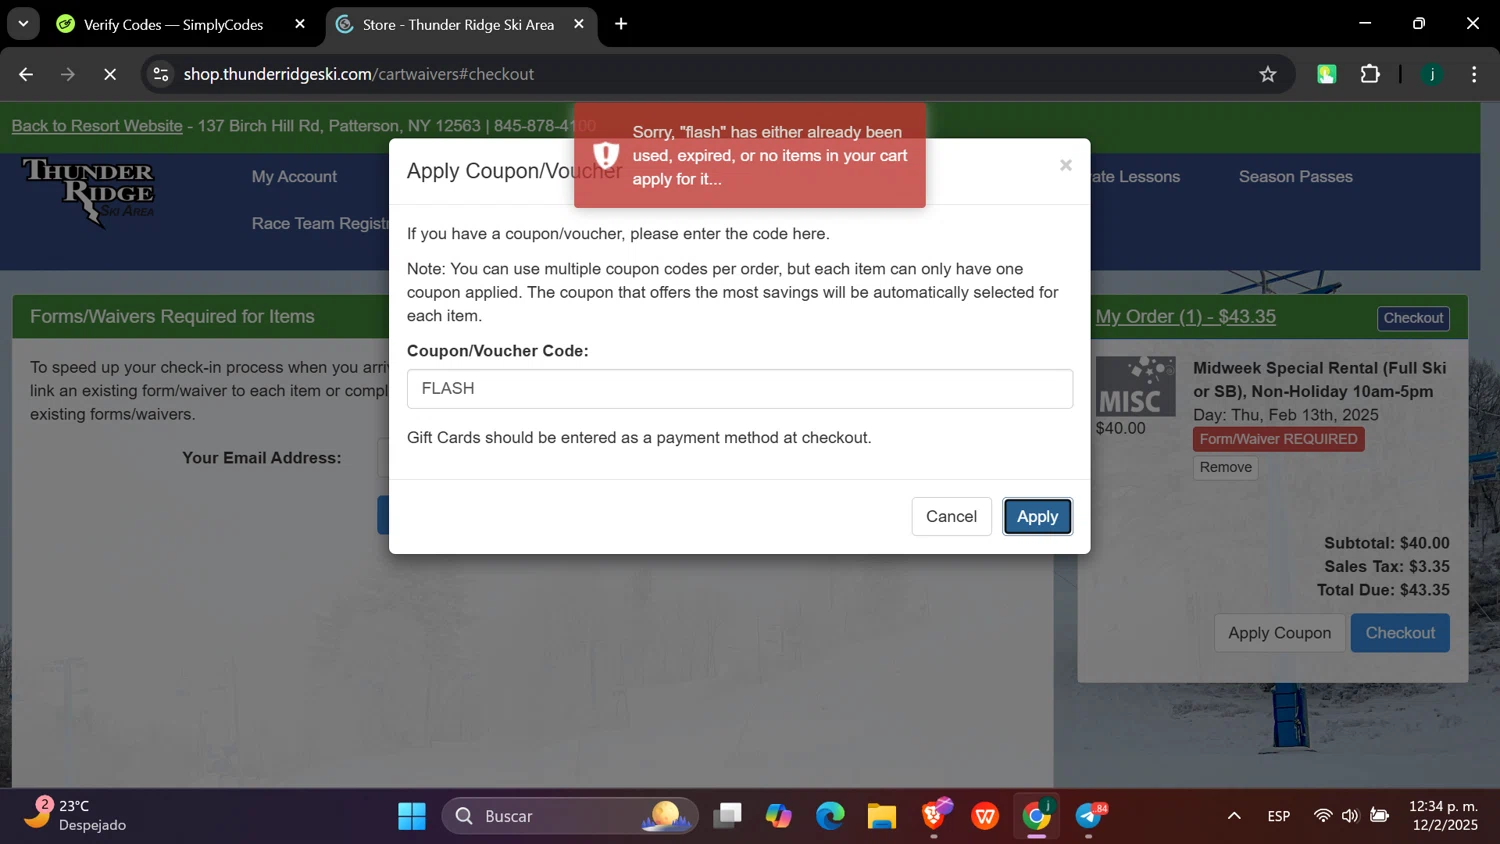Open a new browser tab

tap(621, 24)
